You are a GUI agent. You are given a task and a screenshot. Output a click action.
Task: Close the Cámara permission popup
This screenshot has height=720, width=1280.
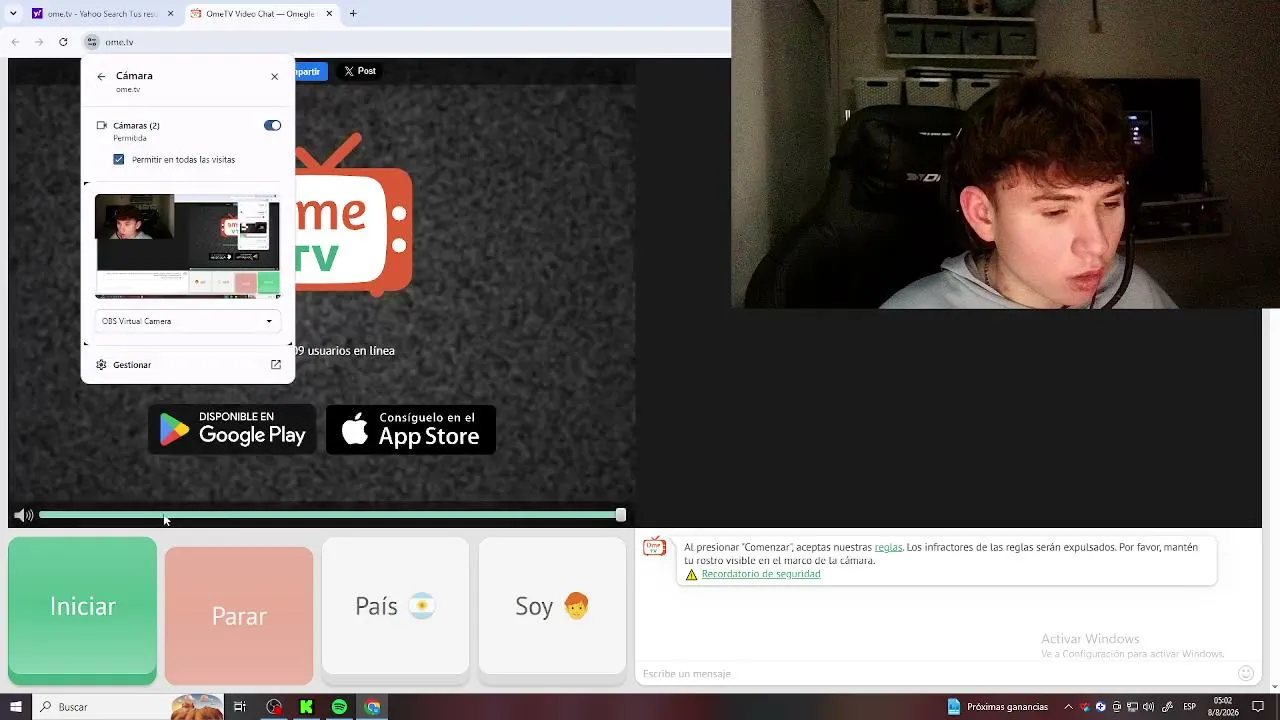(275, 76)
